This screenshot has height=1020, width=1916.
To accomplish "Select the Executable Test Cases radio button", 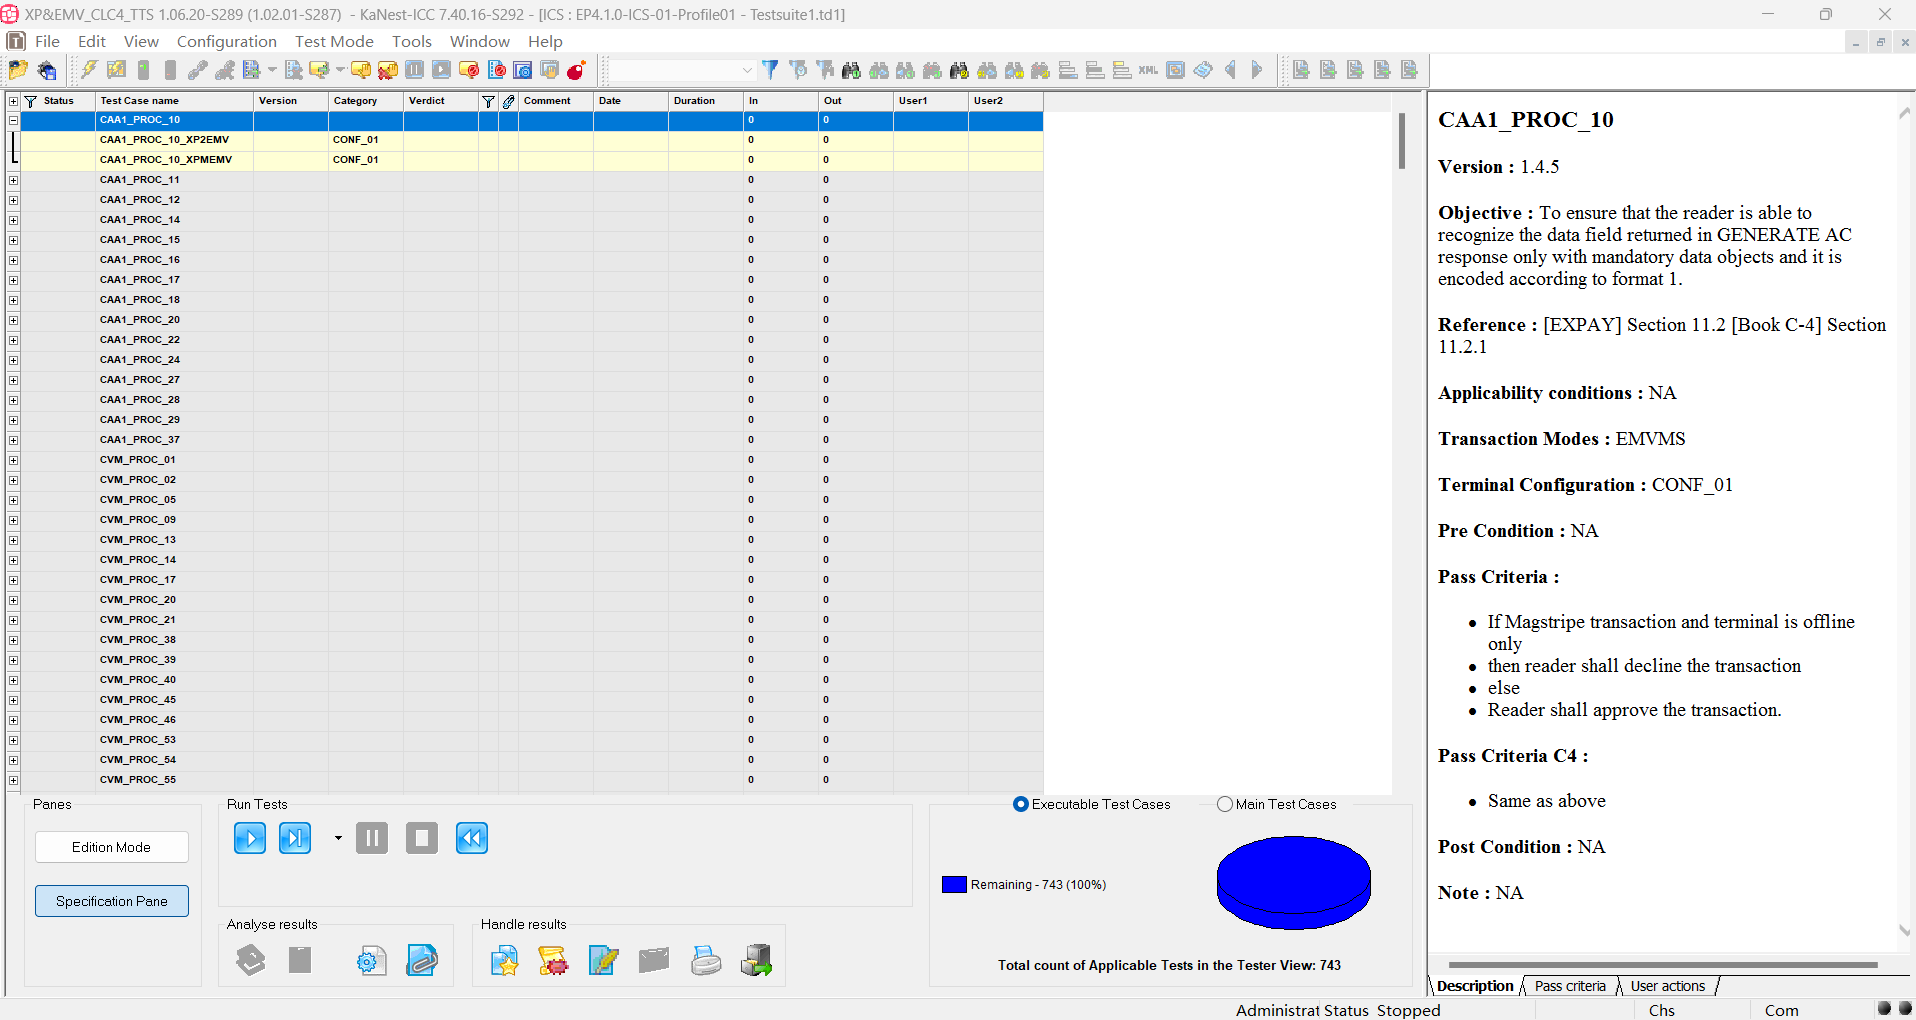I will (x=1020, y=804).
